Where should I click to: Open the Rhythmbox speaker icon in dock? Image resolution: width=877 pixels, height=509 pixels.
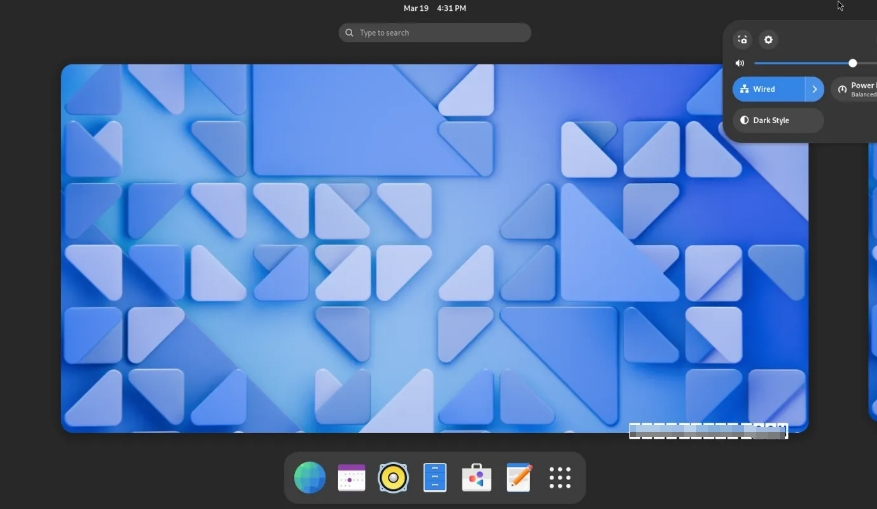pos(393,478)
